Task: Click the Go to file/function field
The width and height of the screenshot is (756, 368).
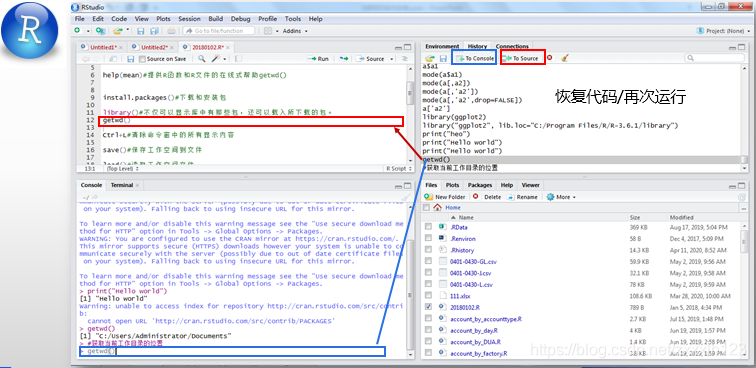Action: tap(220, 31)
